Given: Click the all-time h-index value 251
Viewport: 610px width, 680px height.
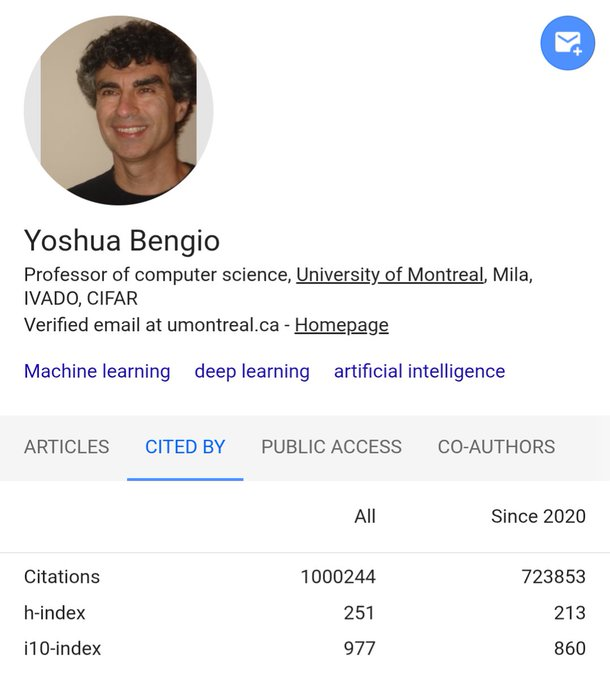Looking at the screenshot, I should click(359, 613).
